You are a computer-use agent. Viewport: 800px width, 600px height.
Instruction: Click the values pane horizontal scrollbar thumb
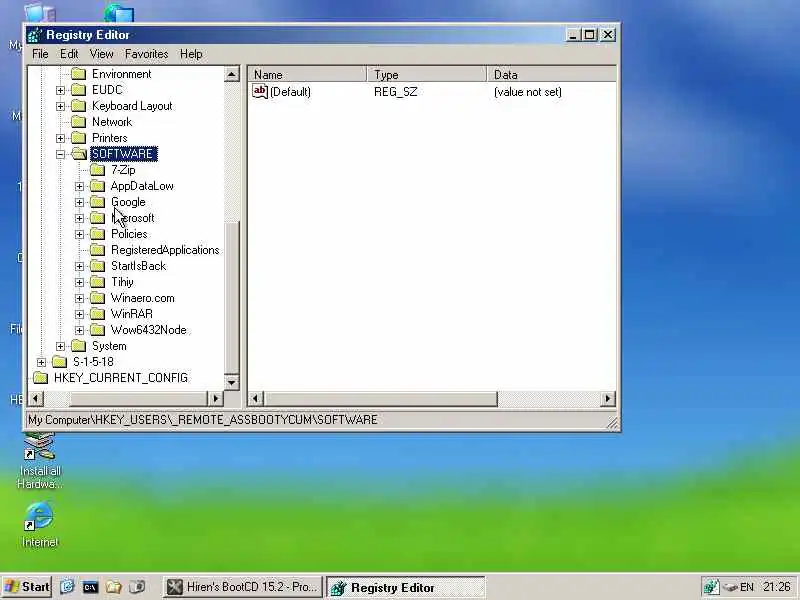(381, 398)
